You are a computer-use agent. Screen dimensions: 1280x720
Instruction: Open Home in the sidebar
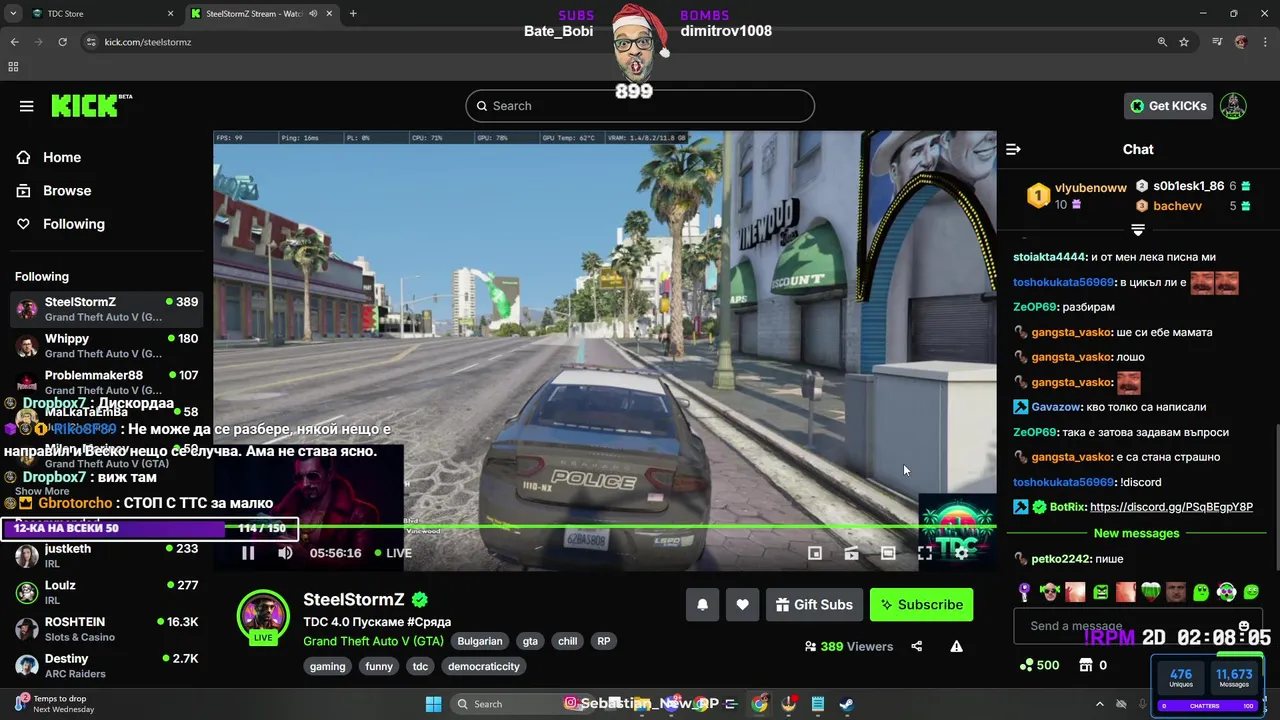(x=62, y=157)
